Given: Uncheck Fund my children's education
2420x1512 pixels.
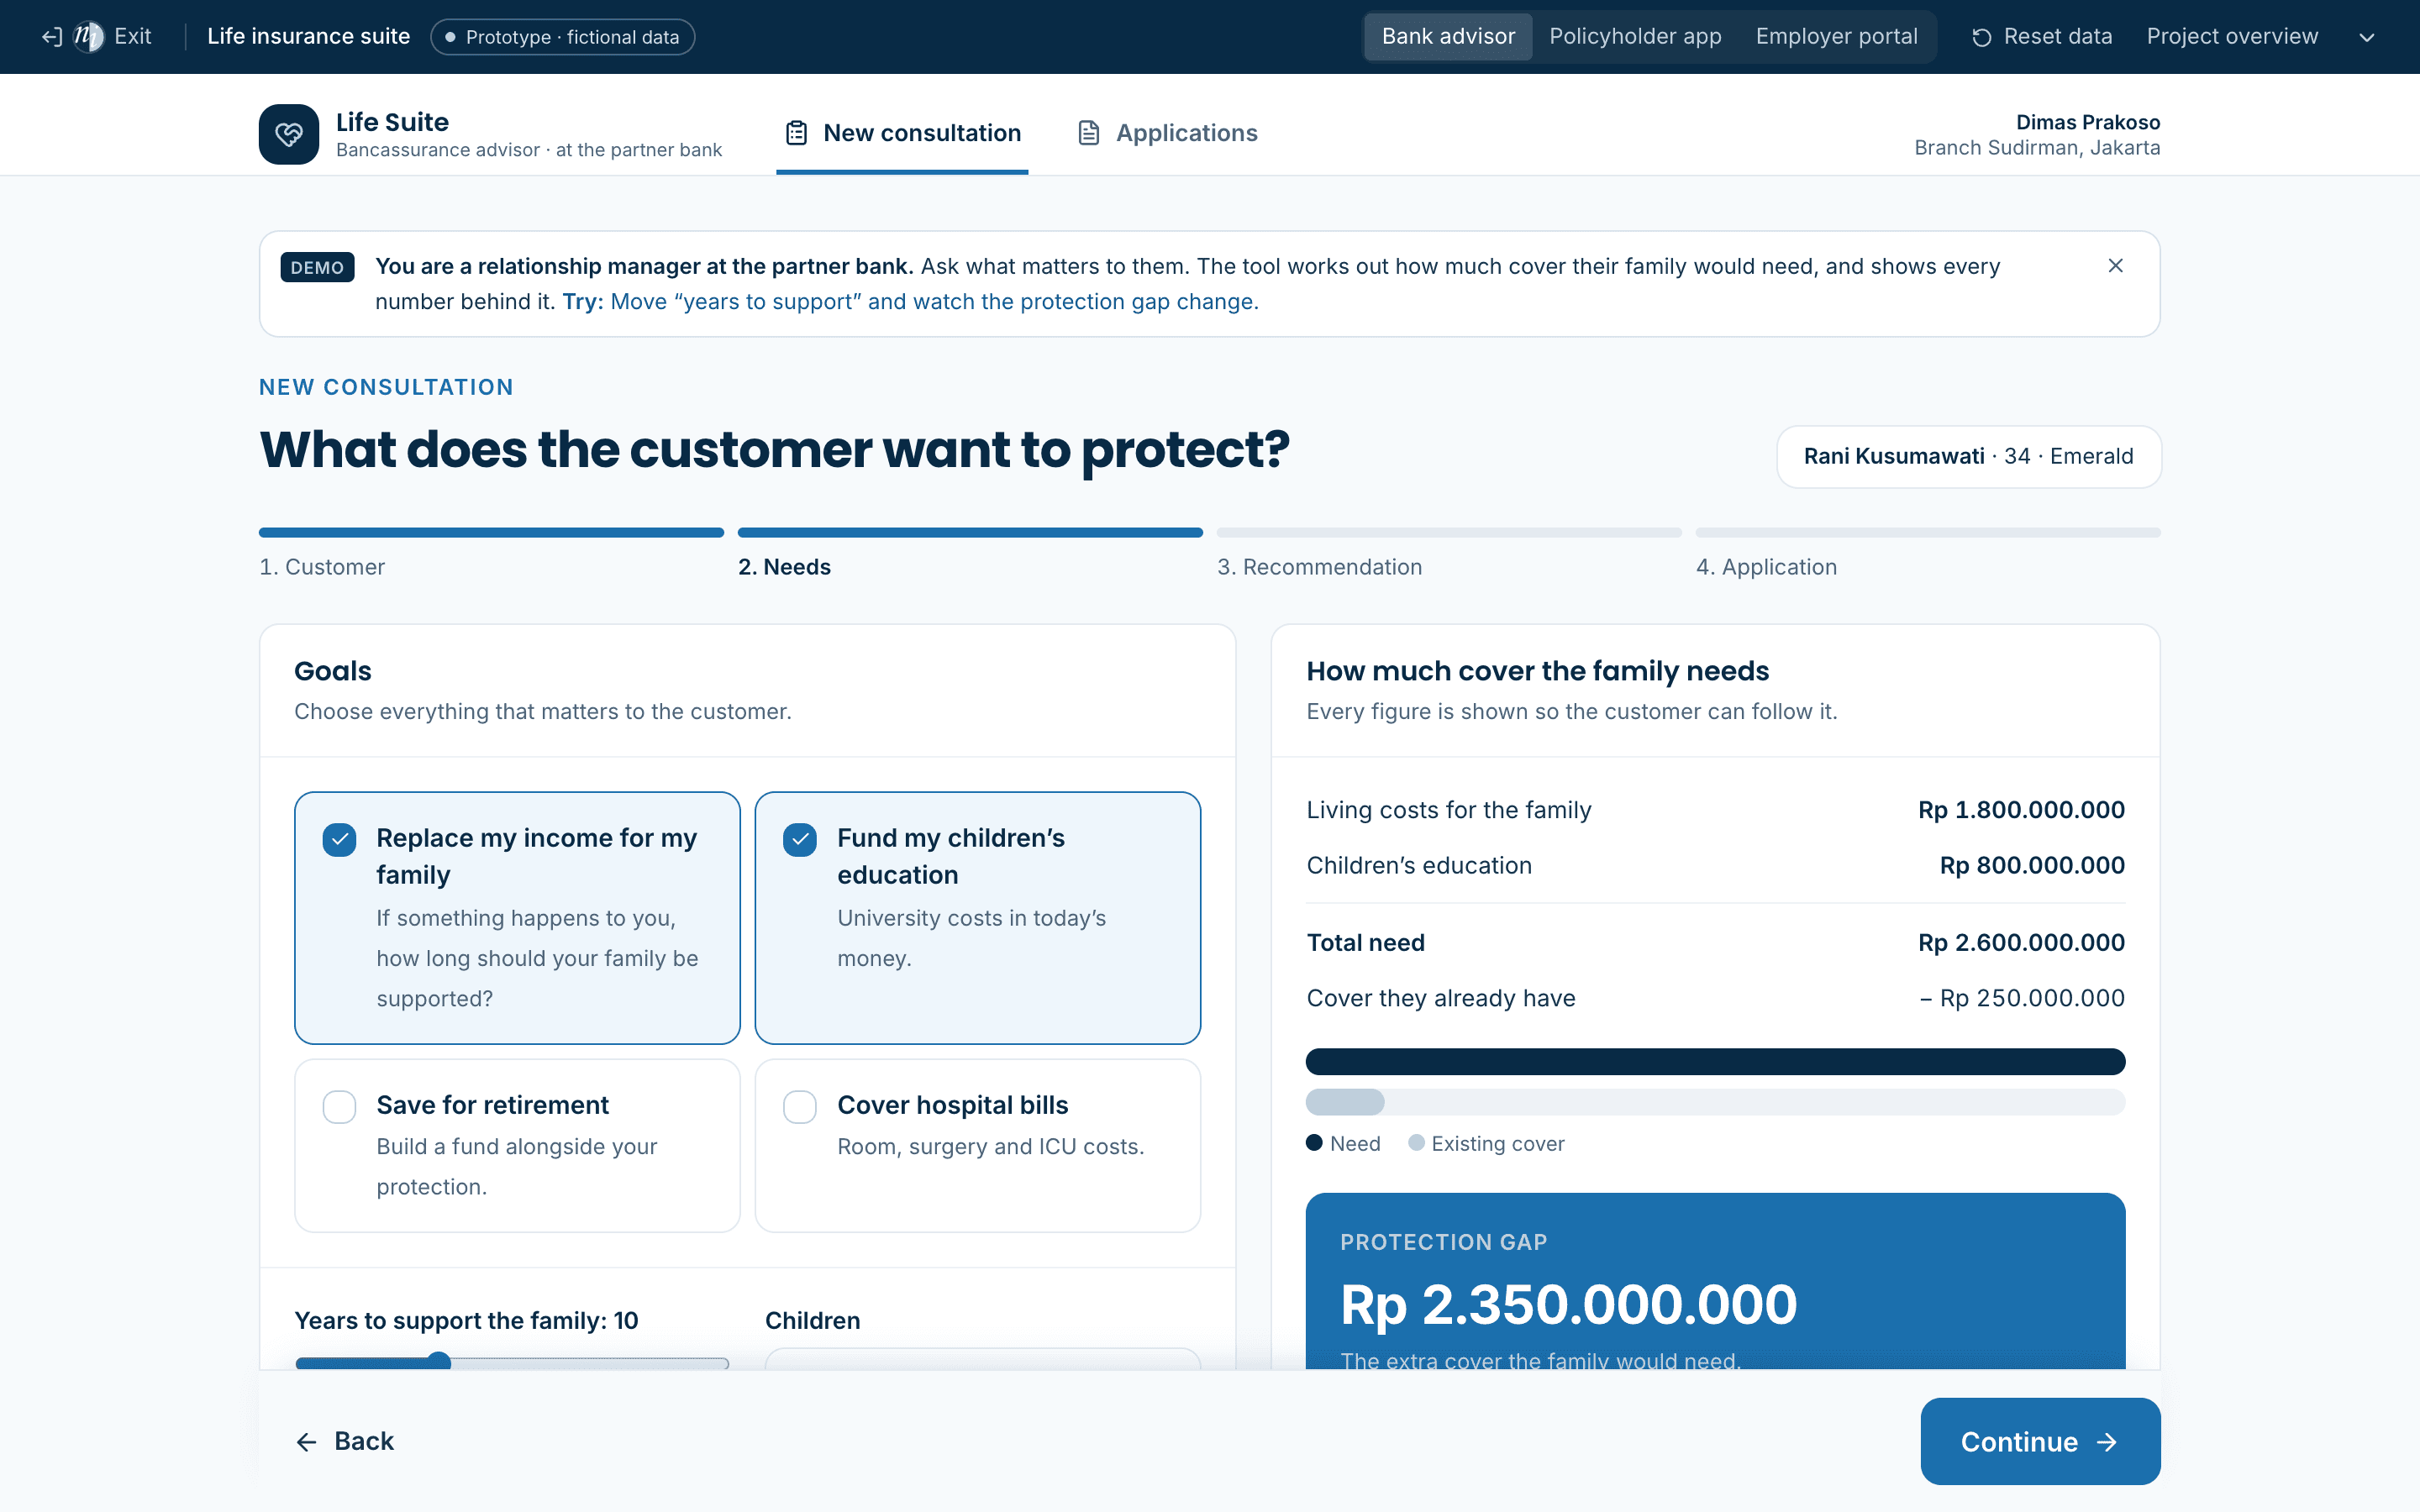Looking at the screenshot, I should [x=800, y=839].
